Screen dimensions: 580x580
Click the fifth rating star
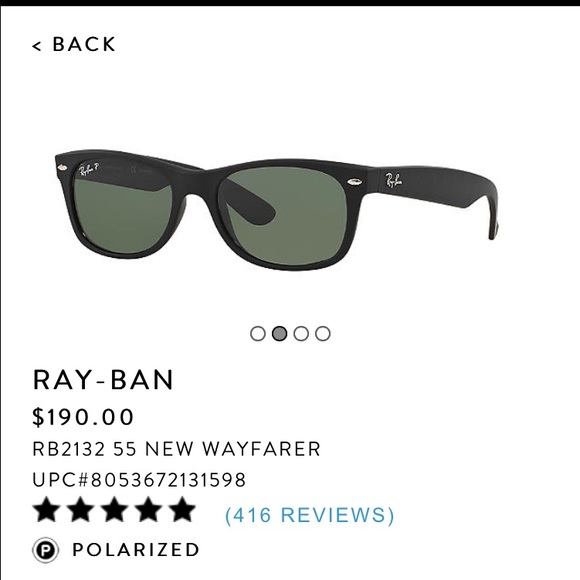coord(182,509)
